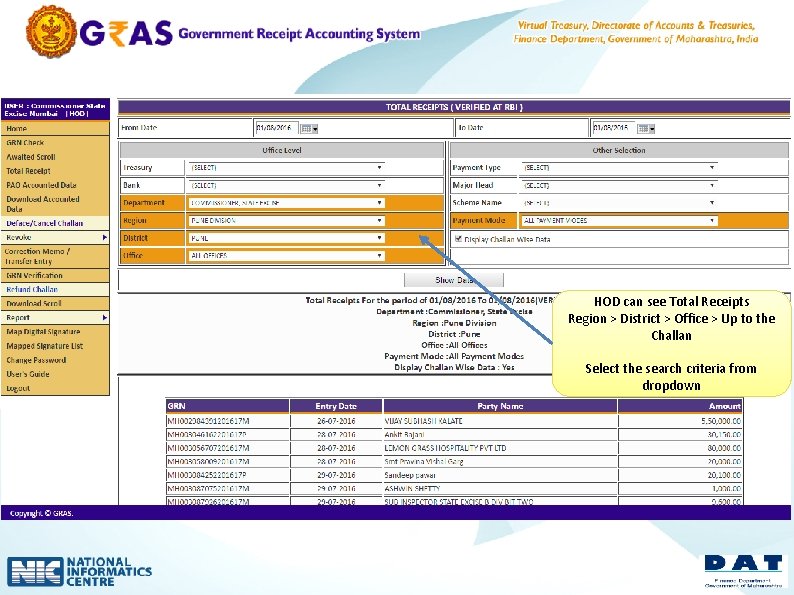Screen dimensions: 794x595
Task: Click the Show Data button
Action: (454, 280)
